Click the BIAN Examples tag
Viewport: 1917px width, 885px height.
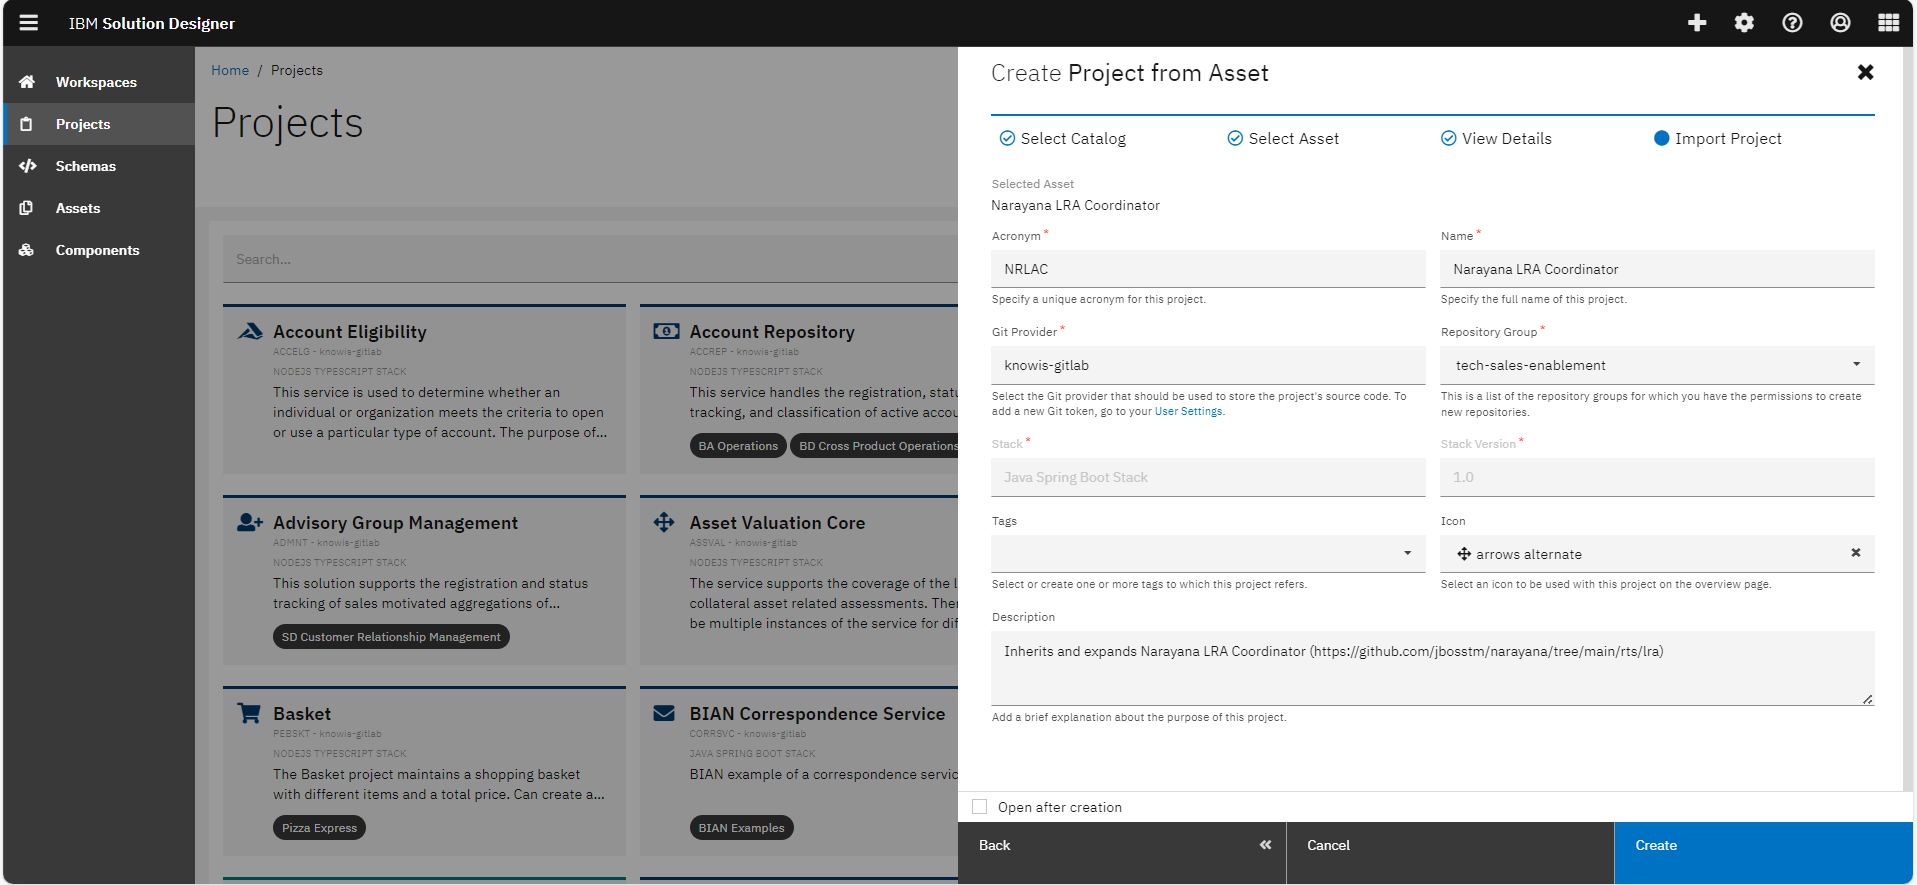tap(741, 828)
